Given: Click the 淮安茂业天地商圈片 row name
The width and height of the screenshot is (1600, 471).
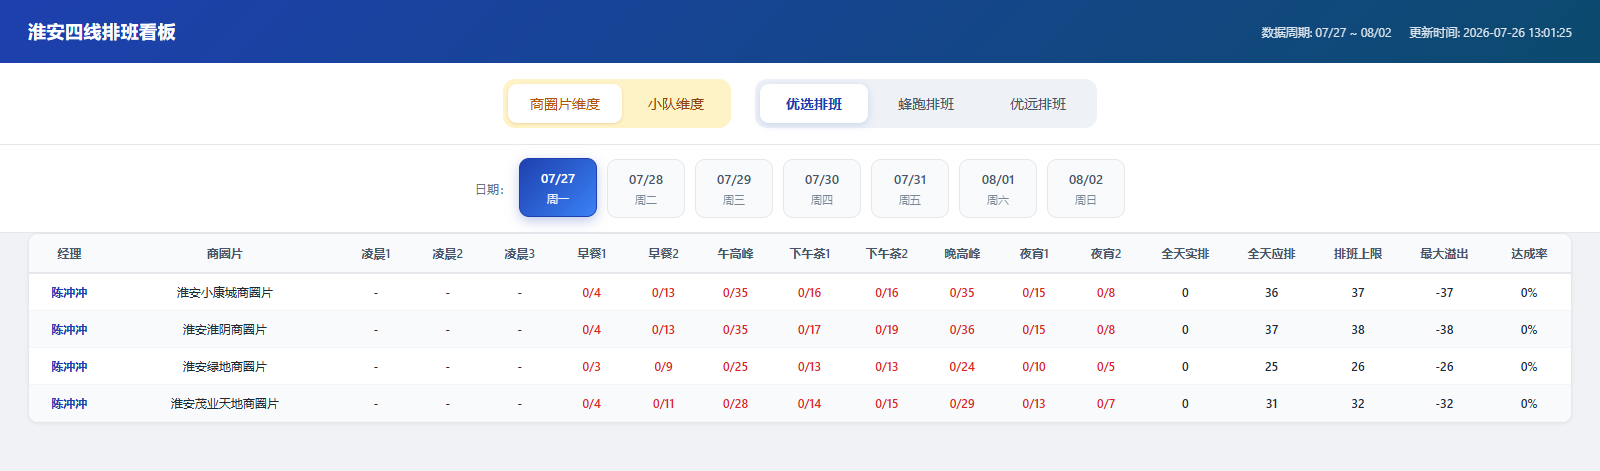Looking at the screenshot, I should click(225, 404).
